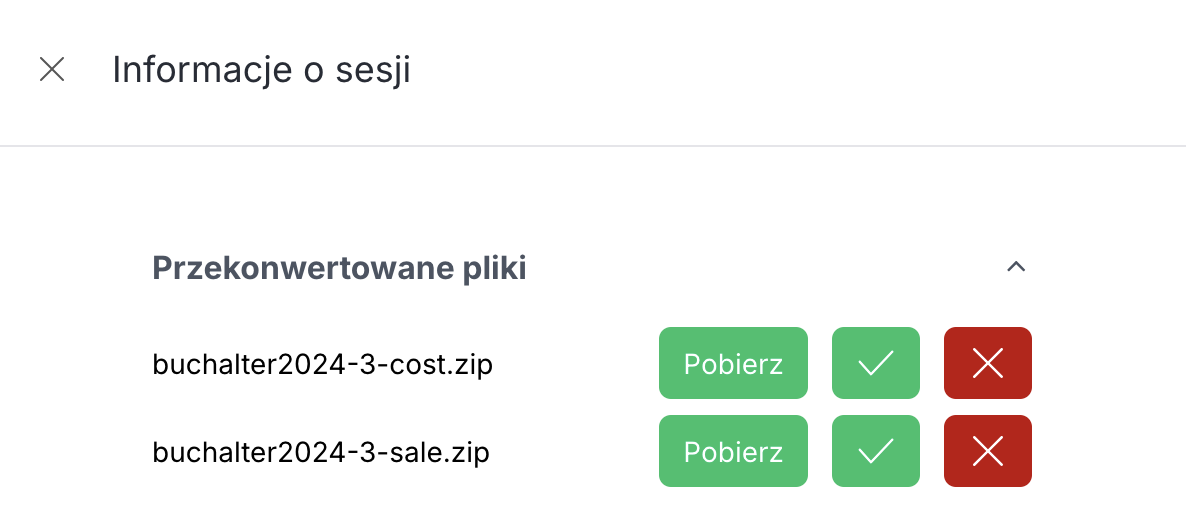The height and width of the screenshot is (526, 1186).
Task: Download buchalter2024-3-sale.zip with Pobierz
Action: click(733, 451)
